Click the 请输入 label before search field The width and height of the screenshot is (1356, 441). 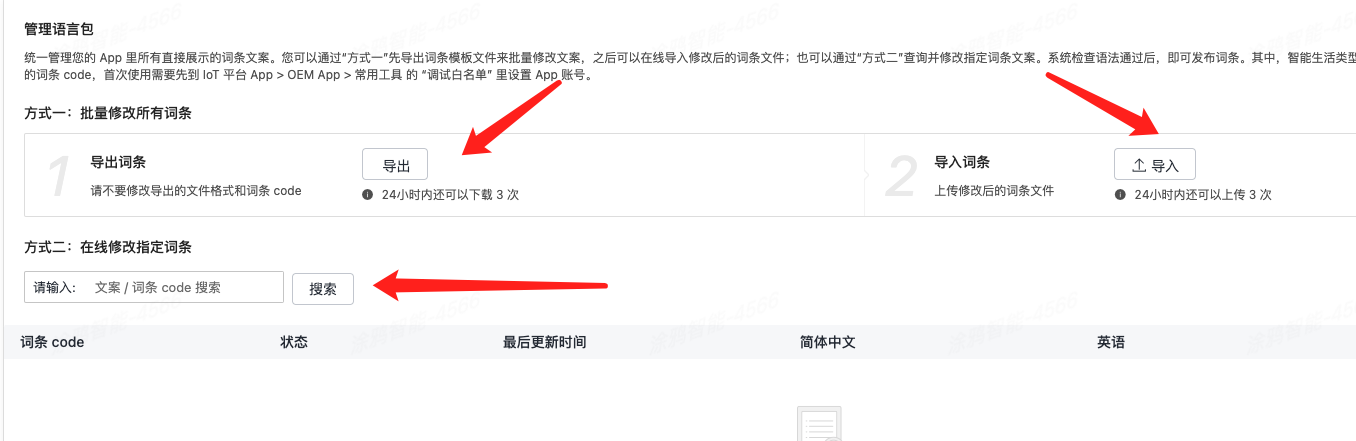click(x=55, y=287)
